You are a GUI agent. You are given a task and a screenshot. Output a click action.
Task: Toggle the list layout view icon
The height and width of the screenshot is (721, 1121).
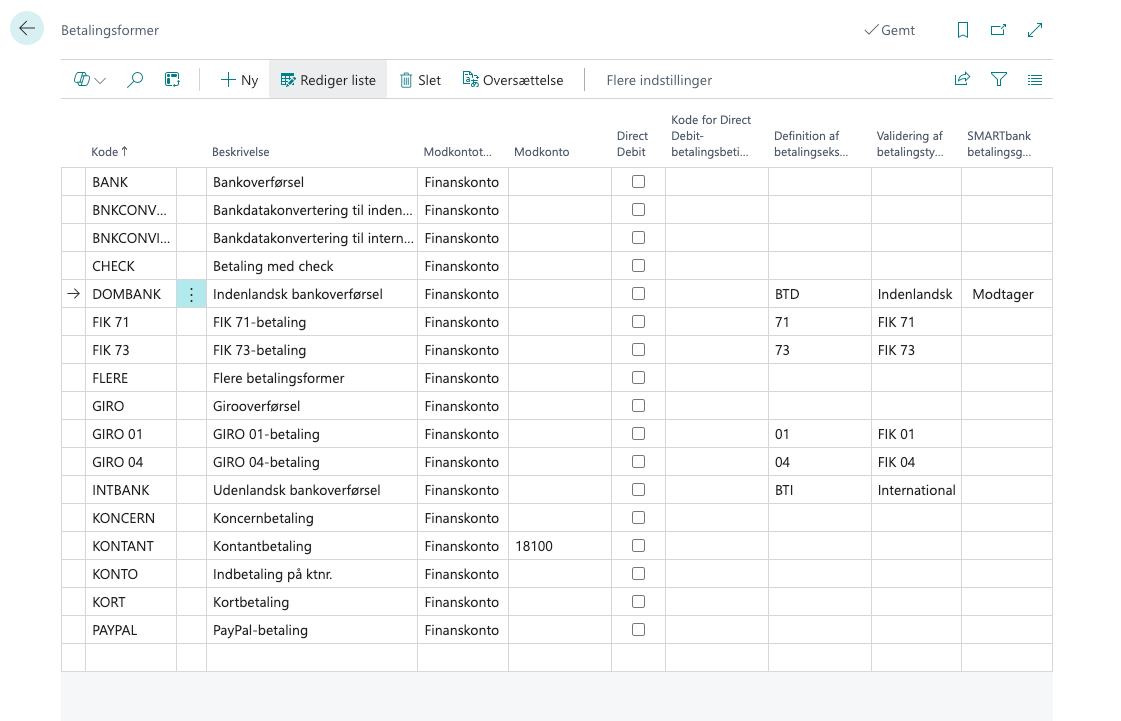[1035, 80]
